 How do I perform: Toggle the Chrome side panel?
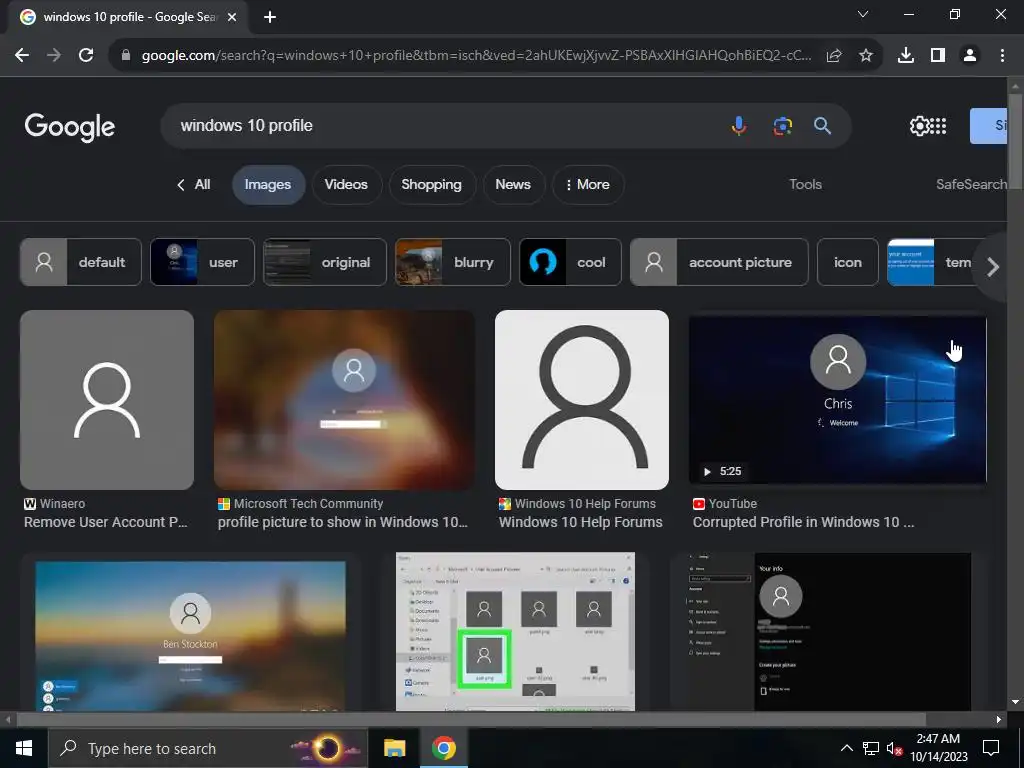(938, 56)
